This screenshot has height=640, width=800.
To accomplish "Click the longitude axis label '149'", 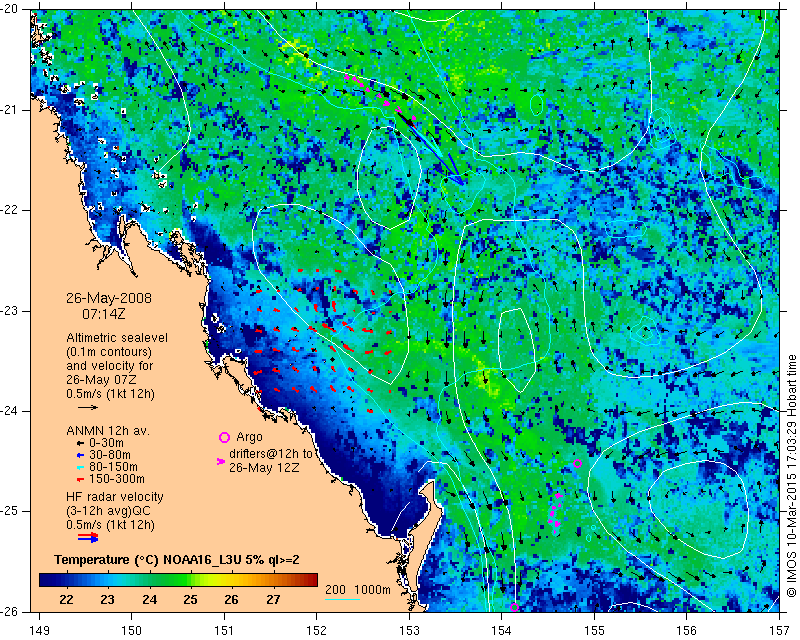I will (x=39, y=631).
